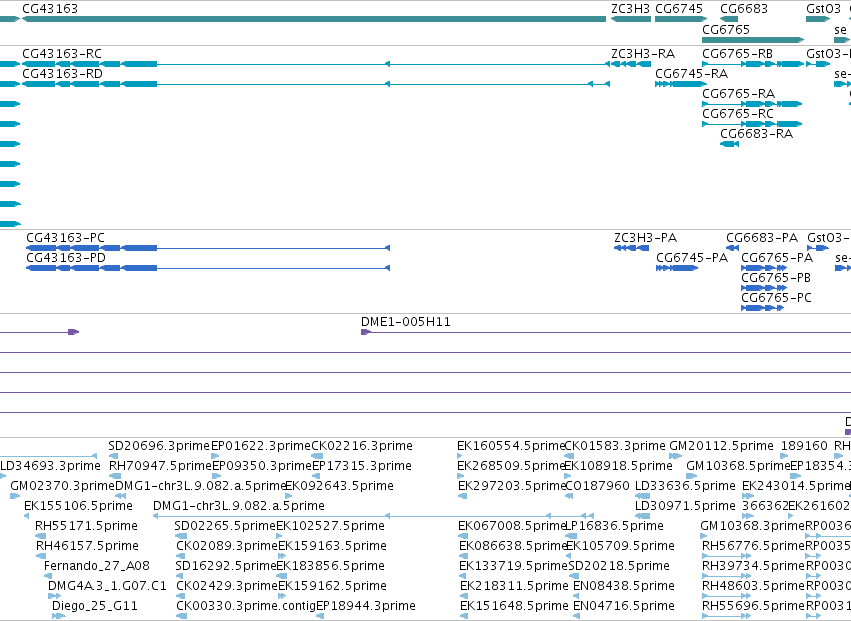Select transcript CG6765-RC
Image resolution: width=851 pixels, height=621 pixels.
pyautogui.click(x=738, y=114)
